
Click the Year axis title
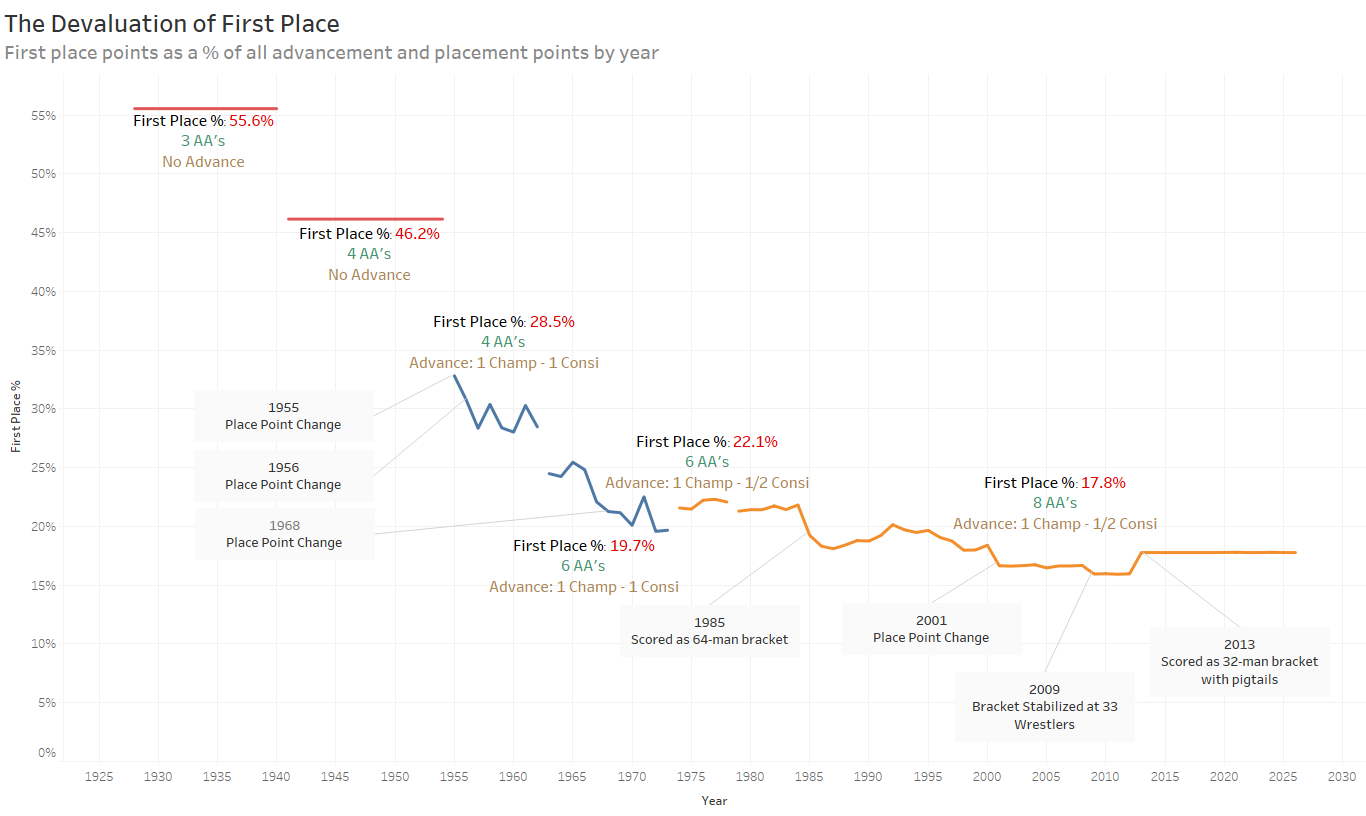coord(714,801)
